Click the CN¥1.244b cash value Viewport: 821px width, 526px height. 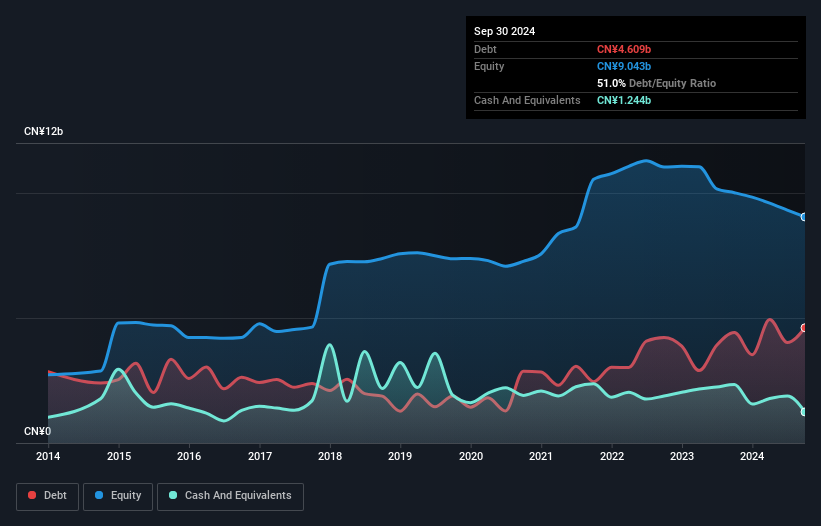coord(624,100)
